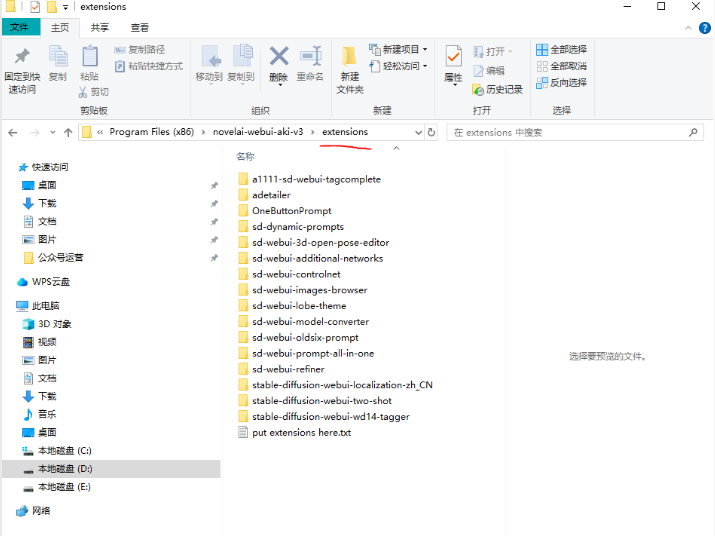The image size is (715, 536).
Task: Click the Edit (编辑) ribbon button
Action: click(x=489, y=71)
